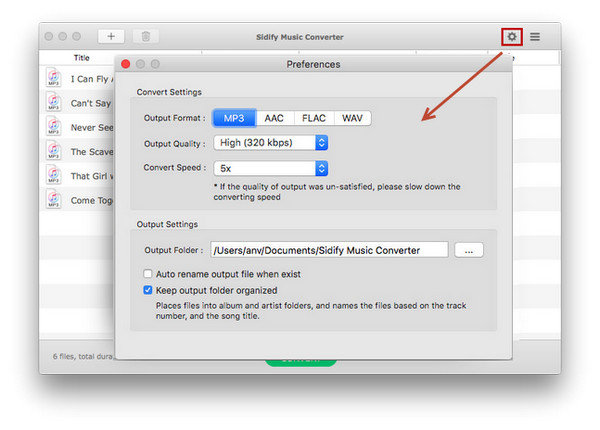Enable Auto rename output file when exist
Viewport: 600px width, 430px height.
[x=148, y=274]
